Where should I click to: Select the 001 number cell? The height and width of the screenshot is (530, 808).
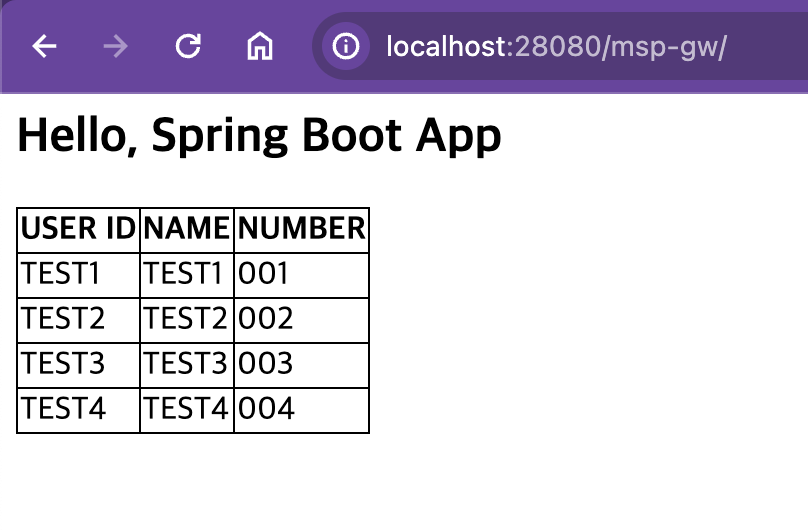301,275
